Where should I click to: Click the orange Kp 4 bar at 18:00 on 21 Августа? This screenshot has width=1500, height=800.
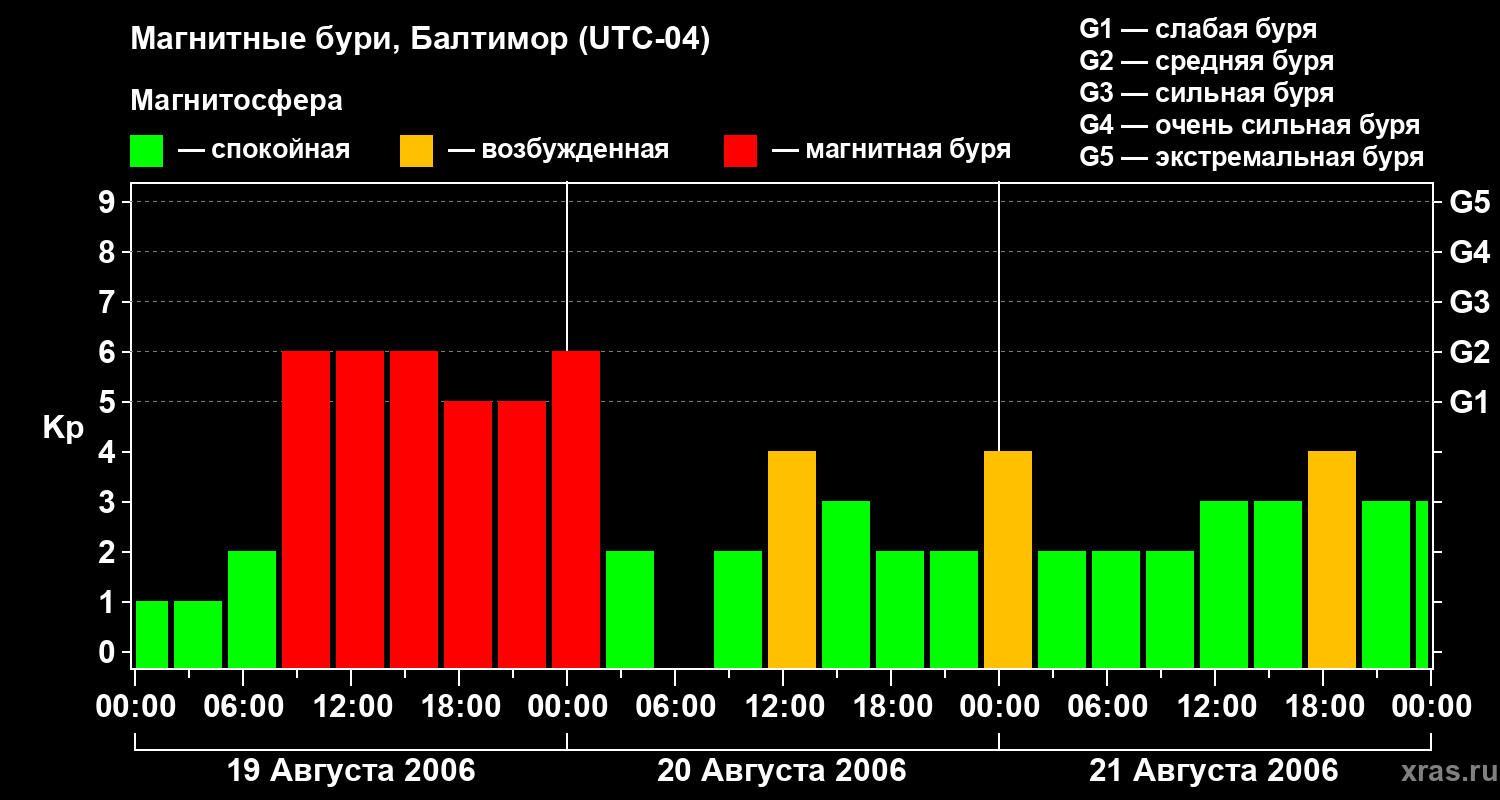(x=1332, y=560)
